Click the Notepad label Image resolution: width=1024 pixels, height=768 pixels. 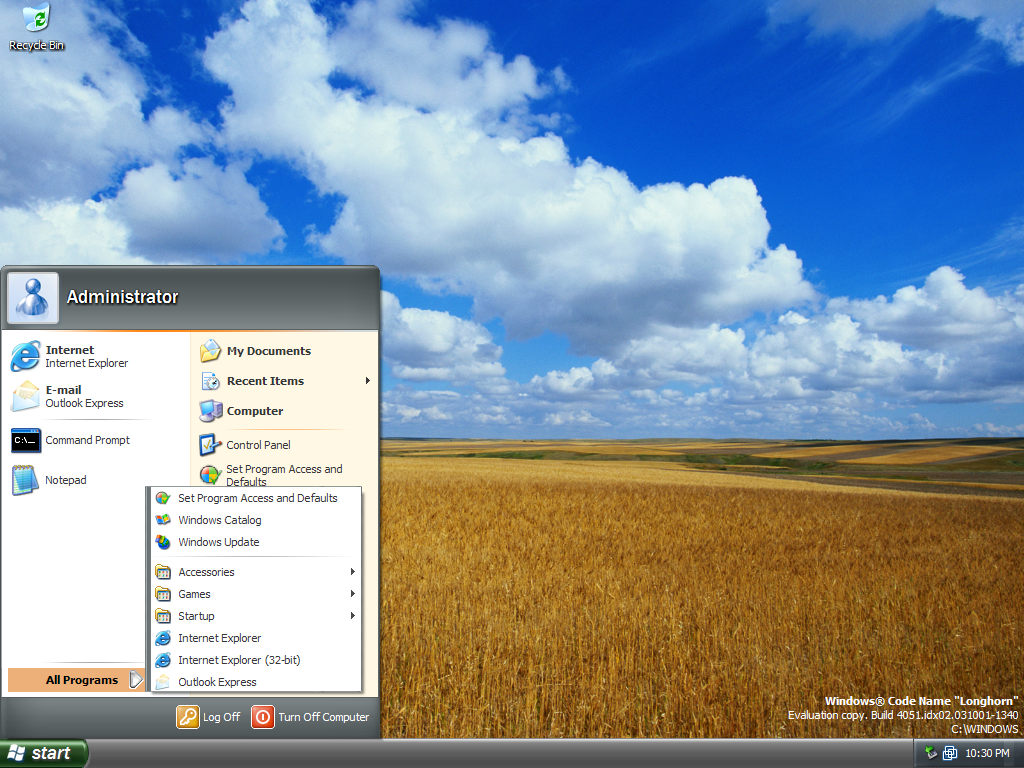coord(65,480)
